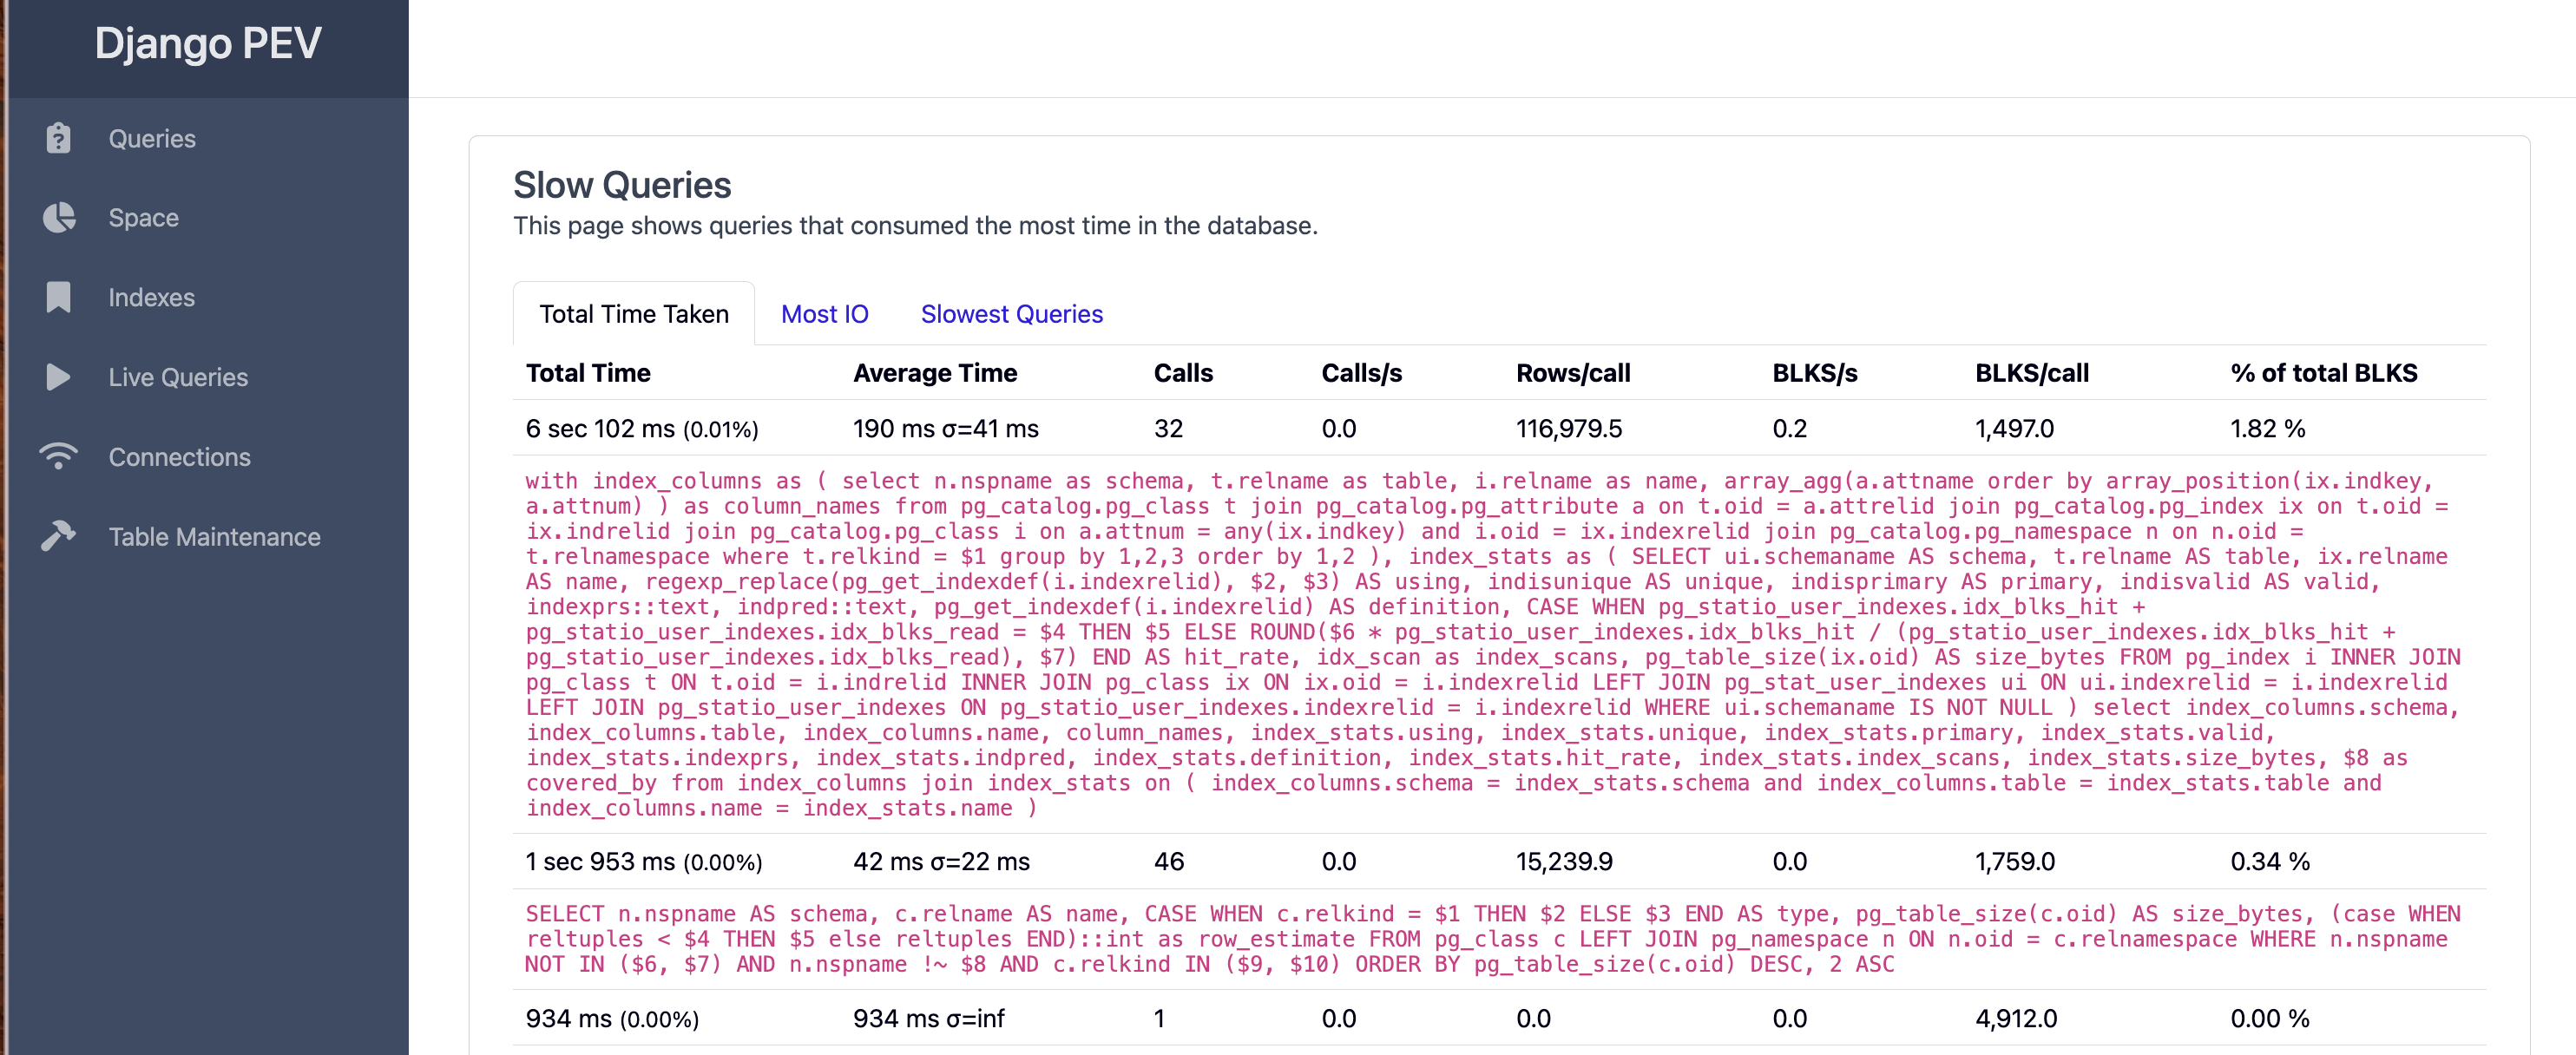Click the Django PEV title
Screen dimensions: 2576x1055
pyautogui.click(x=208, y=43)
